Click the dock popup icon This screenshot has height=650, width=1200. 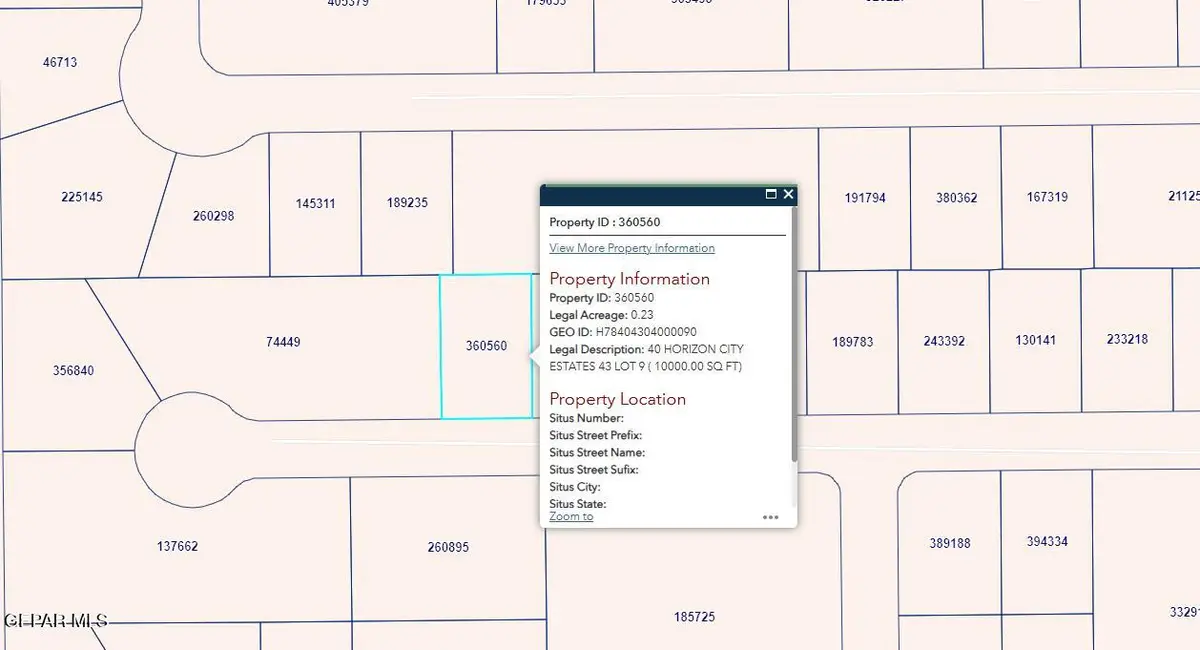[769, 195]
